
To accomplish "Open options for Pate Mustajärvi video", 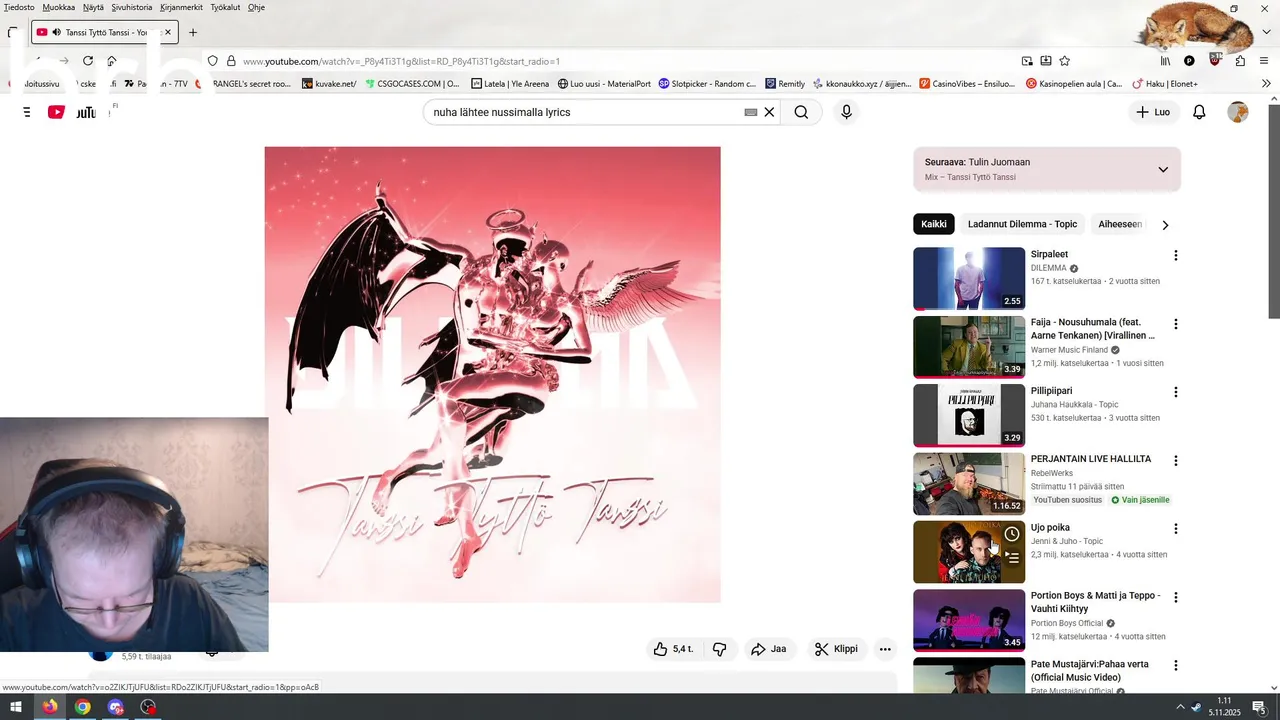I will pos(1176,665).
